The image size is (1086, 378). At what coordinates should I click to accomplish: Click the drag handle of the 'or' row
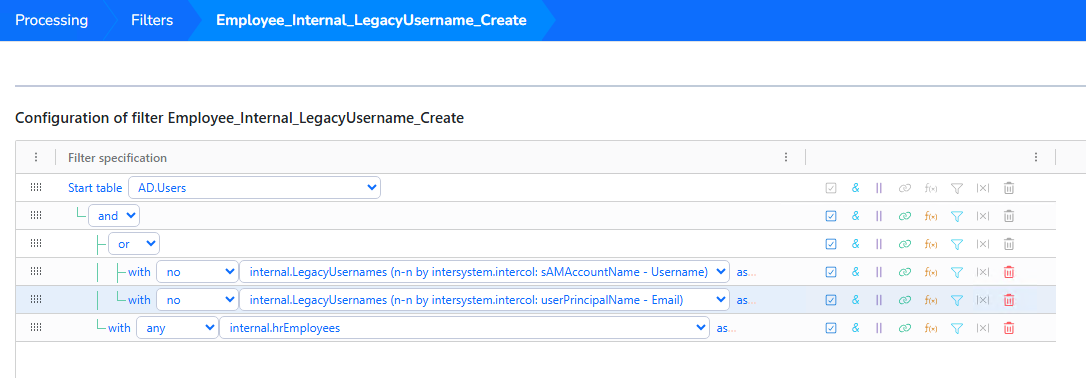(36, 244)
